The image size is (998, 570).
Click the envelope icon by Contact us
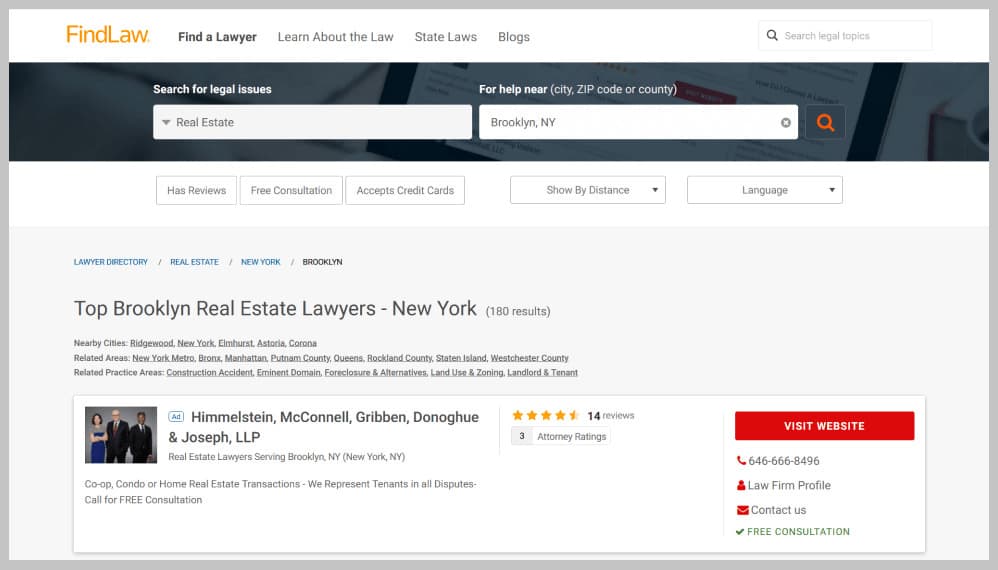(742, 510)
